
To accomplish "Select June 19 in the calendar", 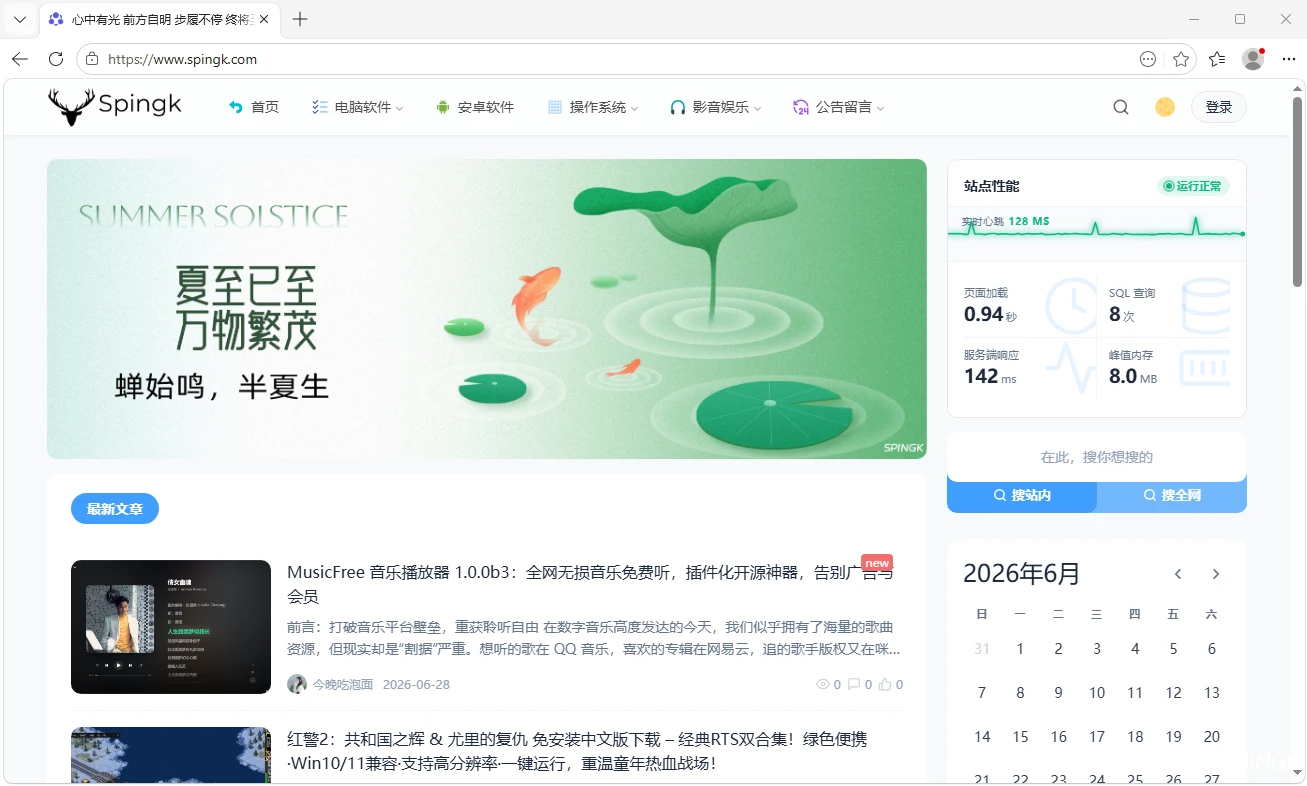I will (1174, 737).
